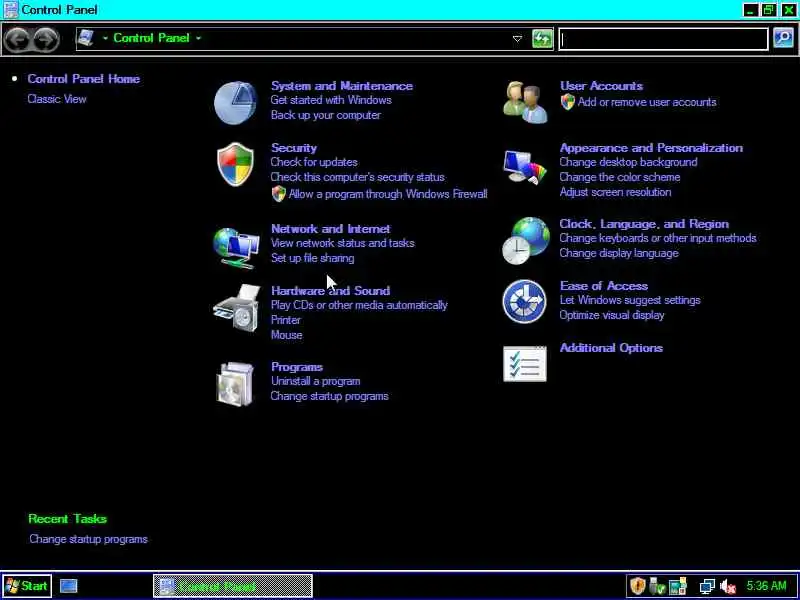
Task: Open the Appearance and Personalization monitor icon
Action: click(525, 167)
